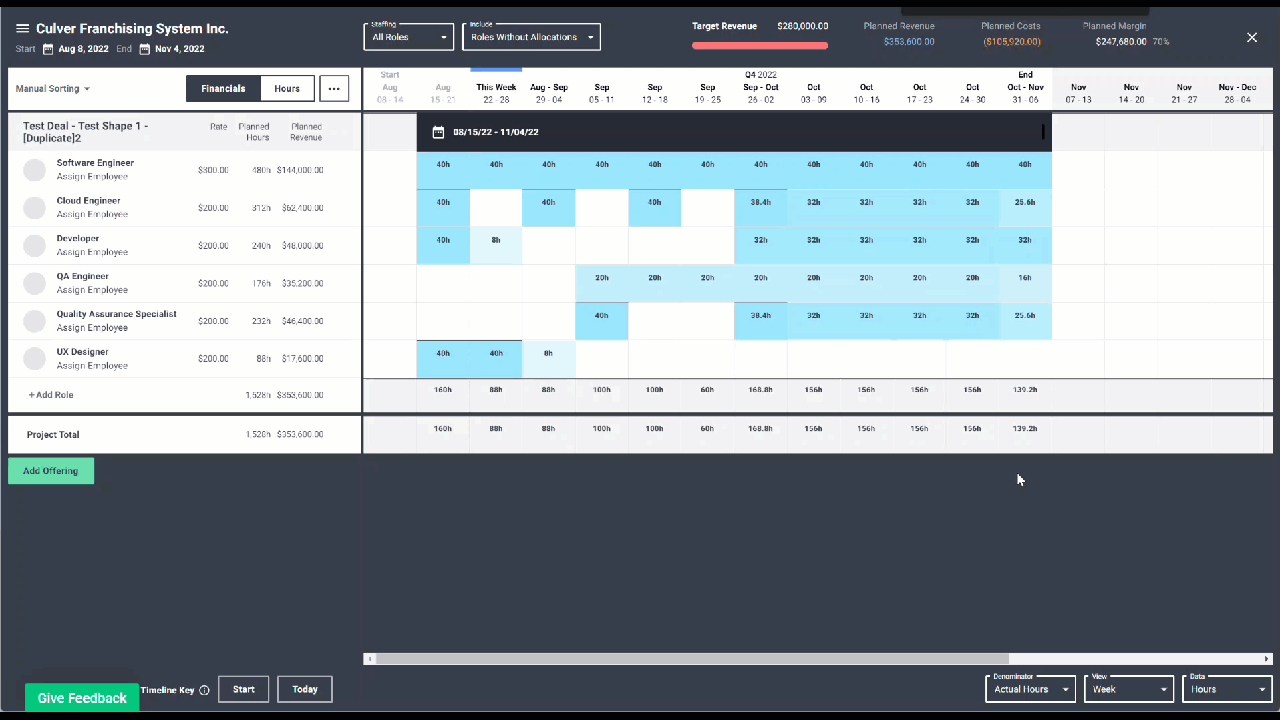Click the Give Feedback button
The height and width of the screenshot is (720, 1280).
(x=82, y=698)
